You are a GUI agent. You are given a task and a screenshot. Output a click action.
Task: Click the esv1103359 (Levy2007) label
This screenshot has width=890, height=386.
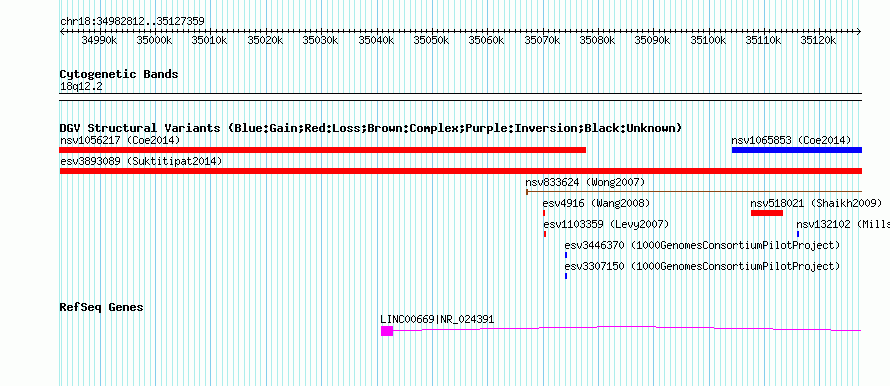pyautogui.click(x=606, y=224)
